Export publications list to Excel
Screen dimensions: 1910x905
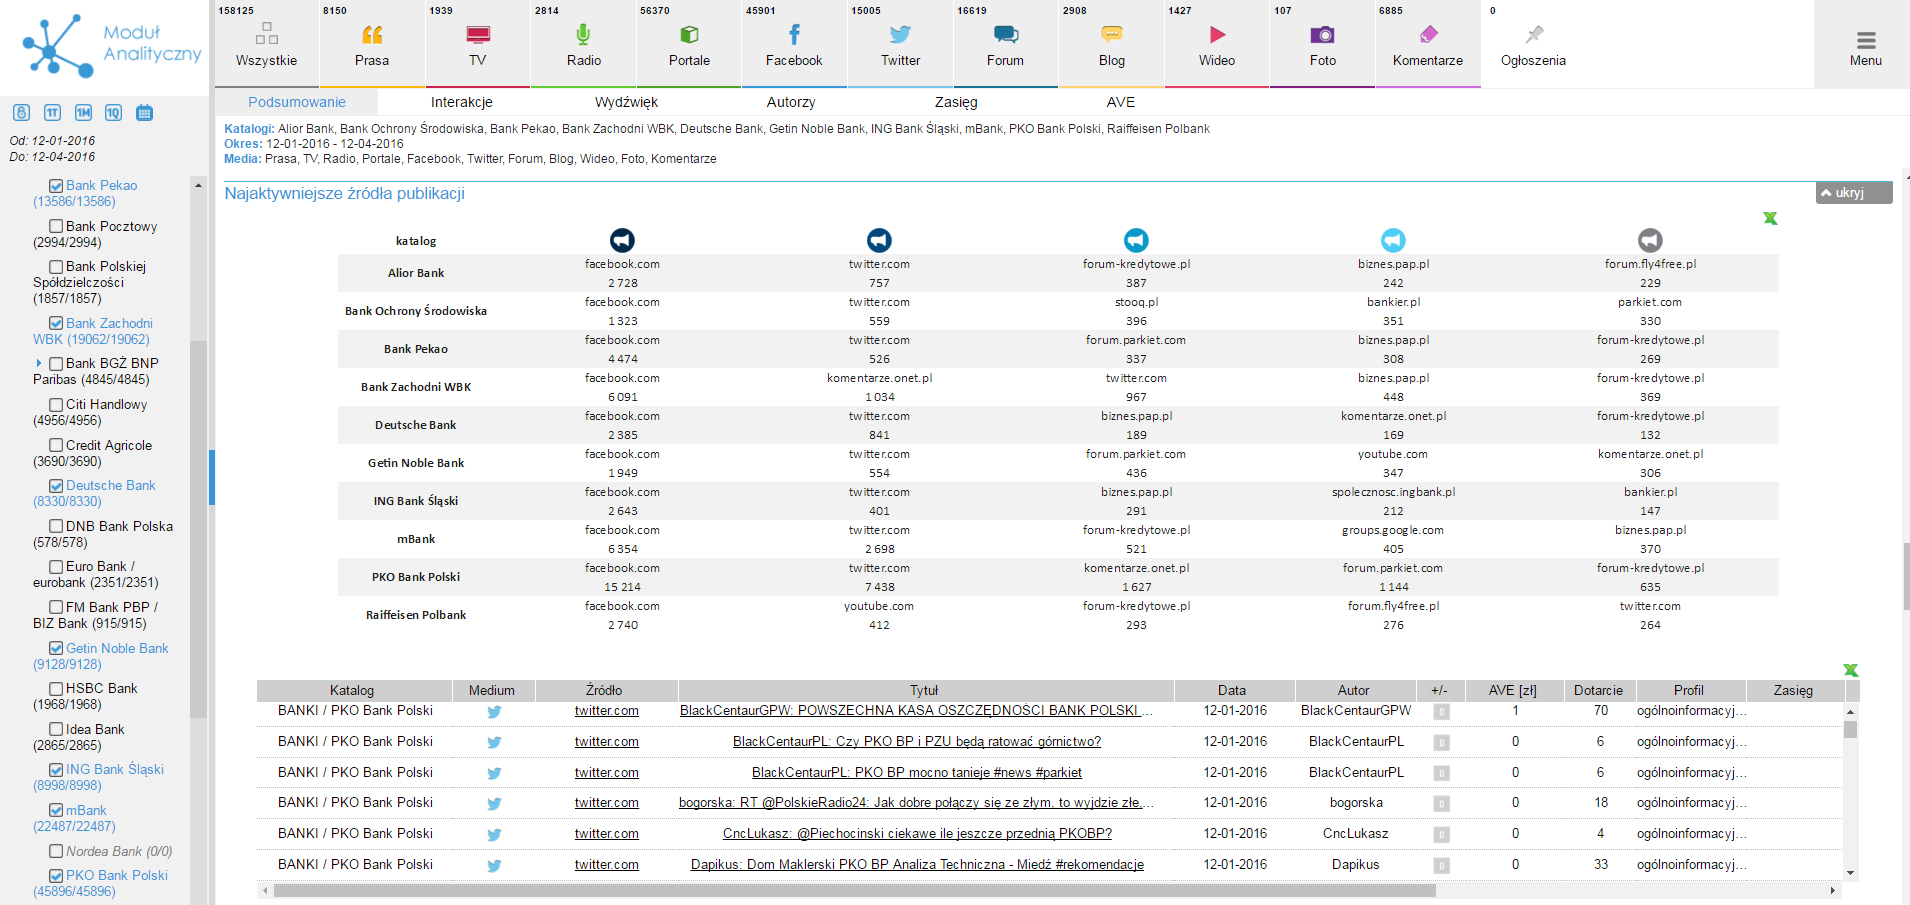1850,670
